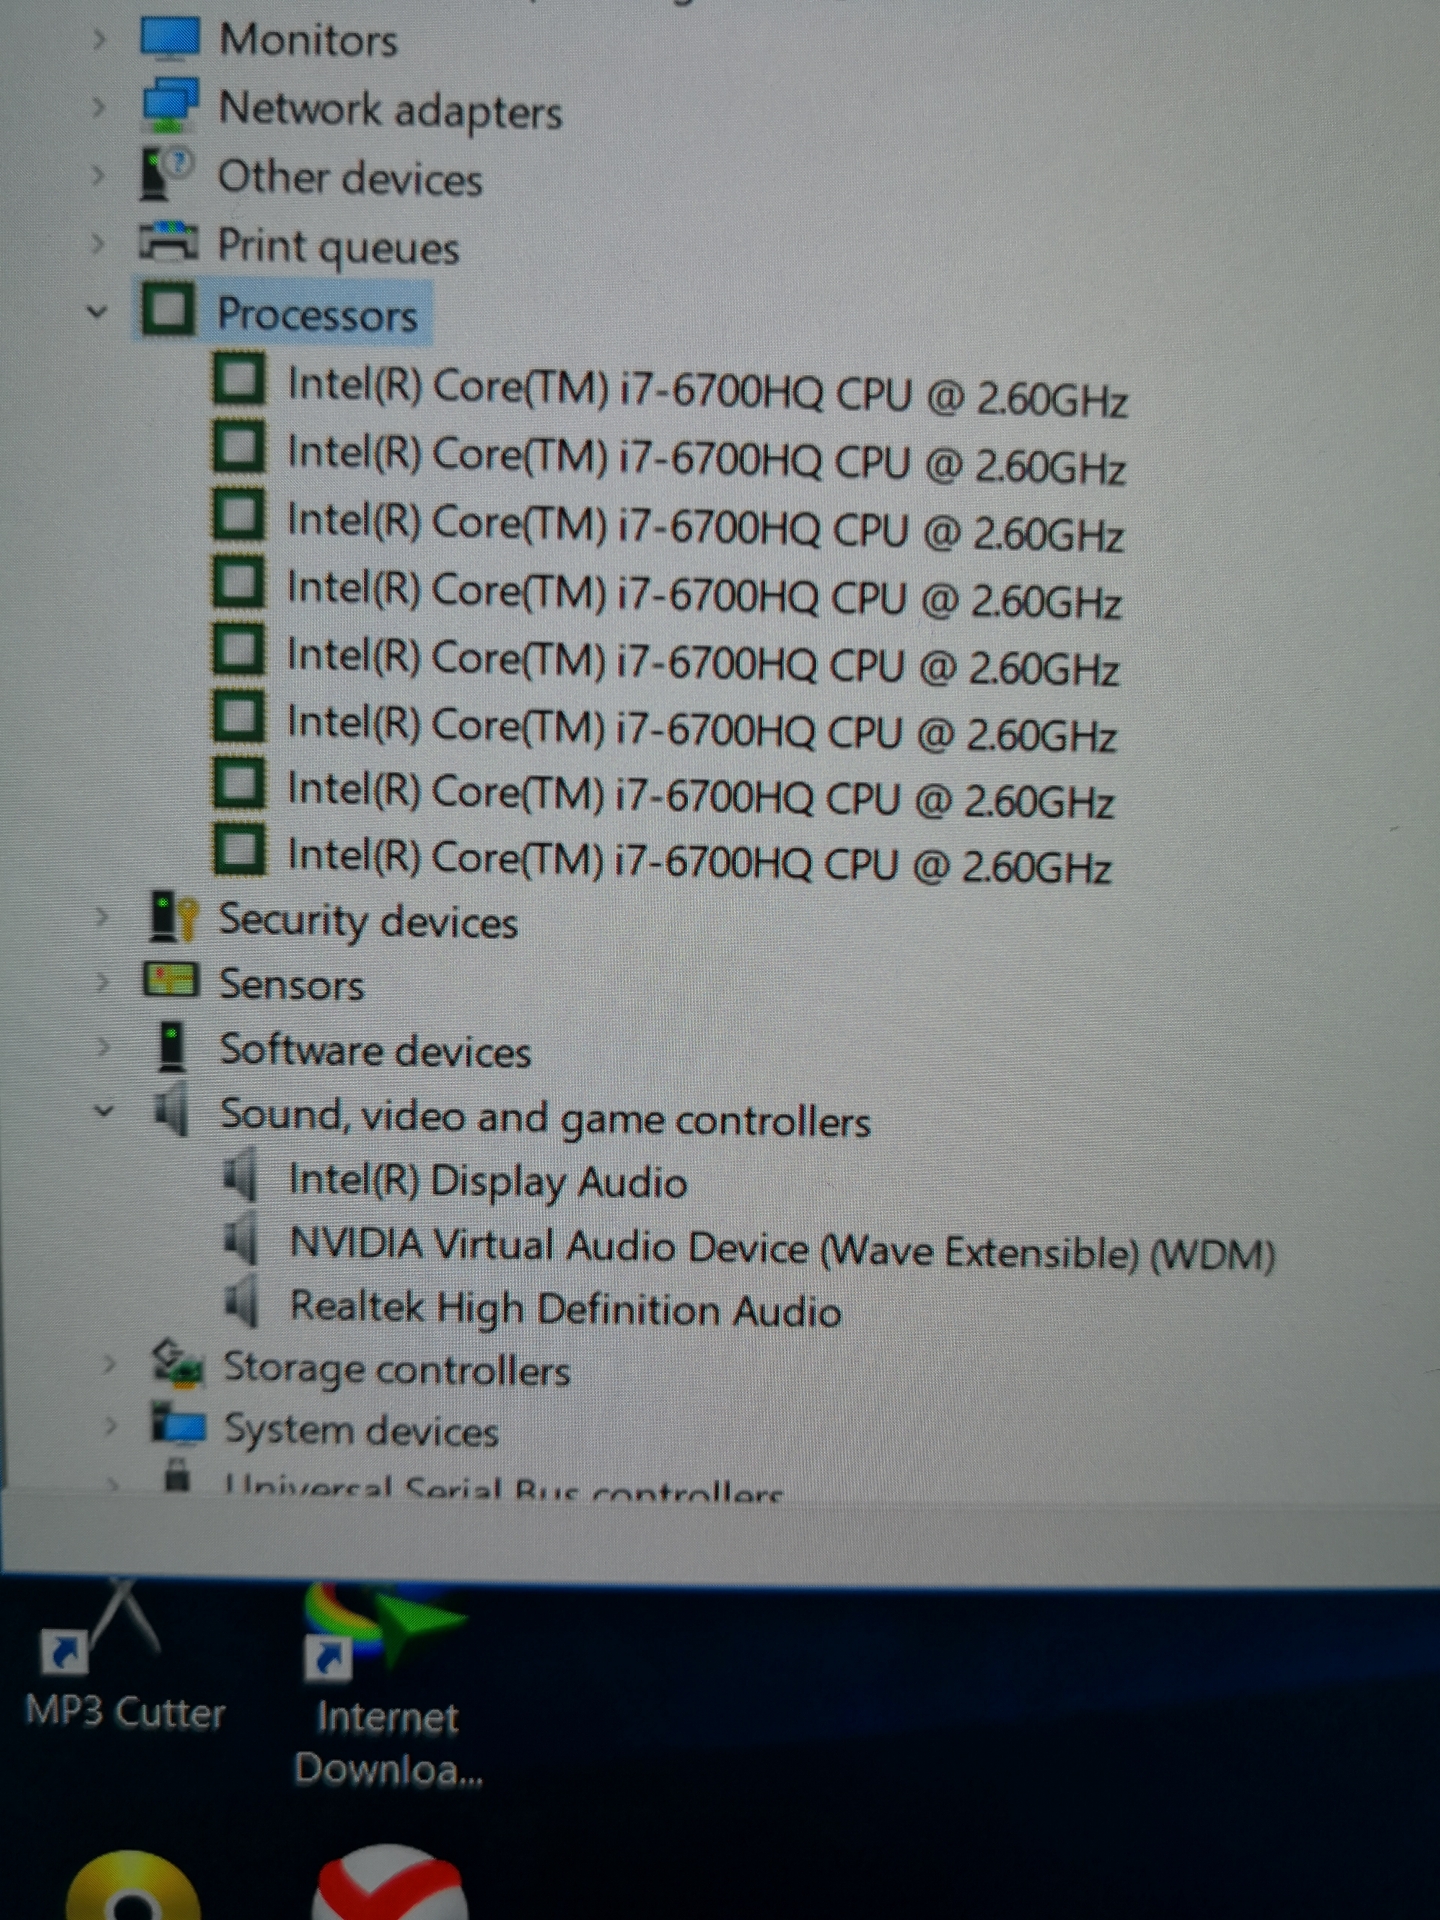The height and width of the screenshot is (1920, 1440).
Task: Select the MP3 Cutter desktop shortcut
Action: point(125,1657)
